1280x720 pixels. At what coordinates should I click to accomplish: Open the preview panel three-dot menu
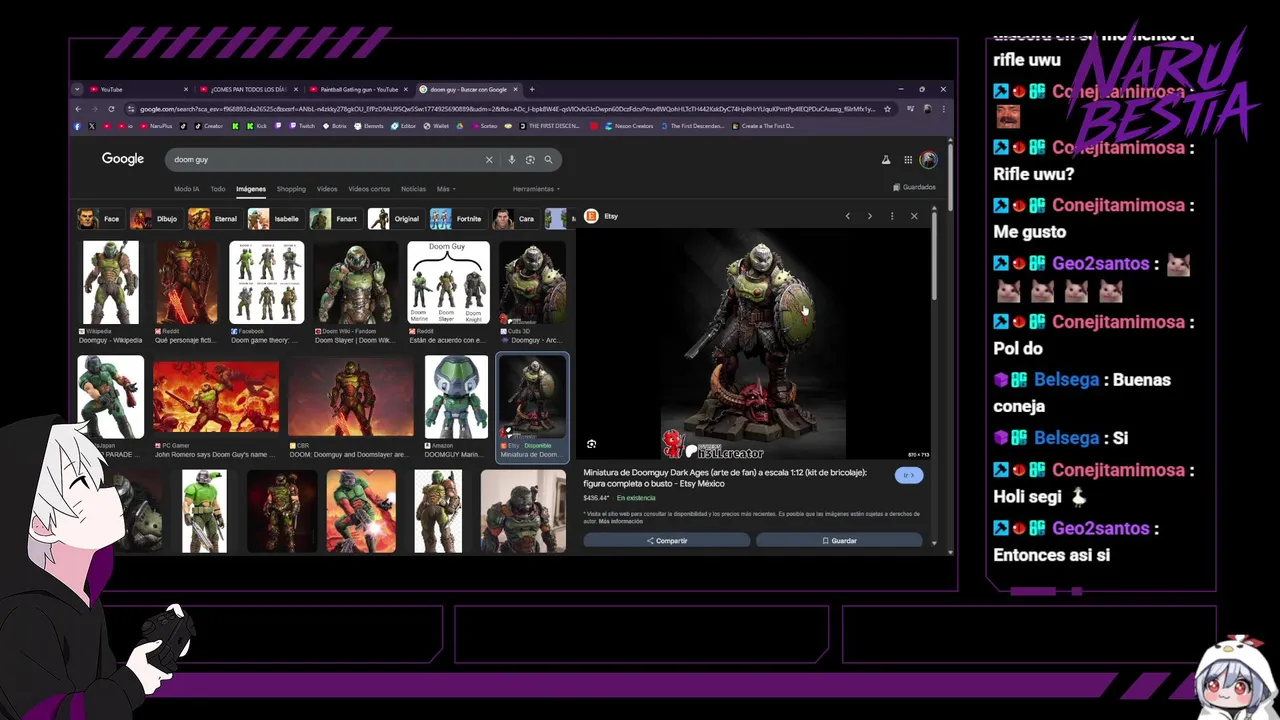pyautogui.click(x=892, y=216)
